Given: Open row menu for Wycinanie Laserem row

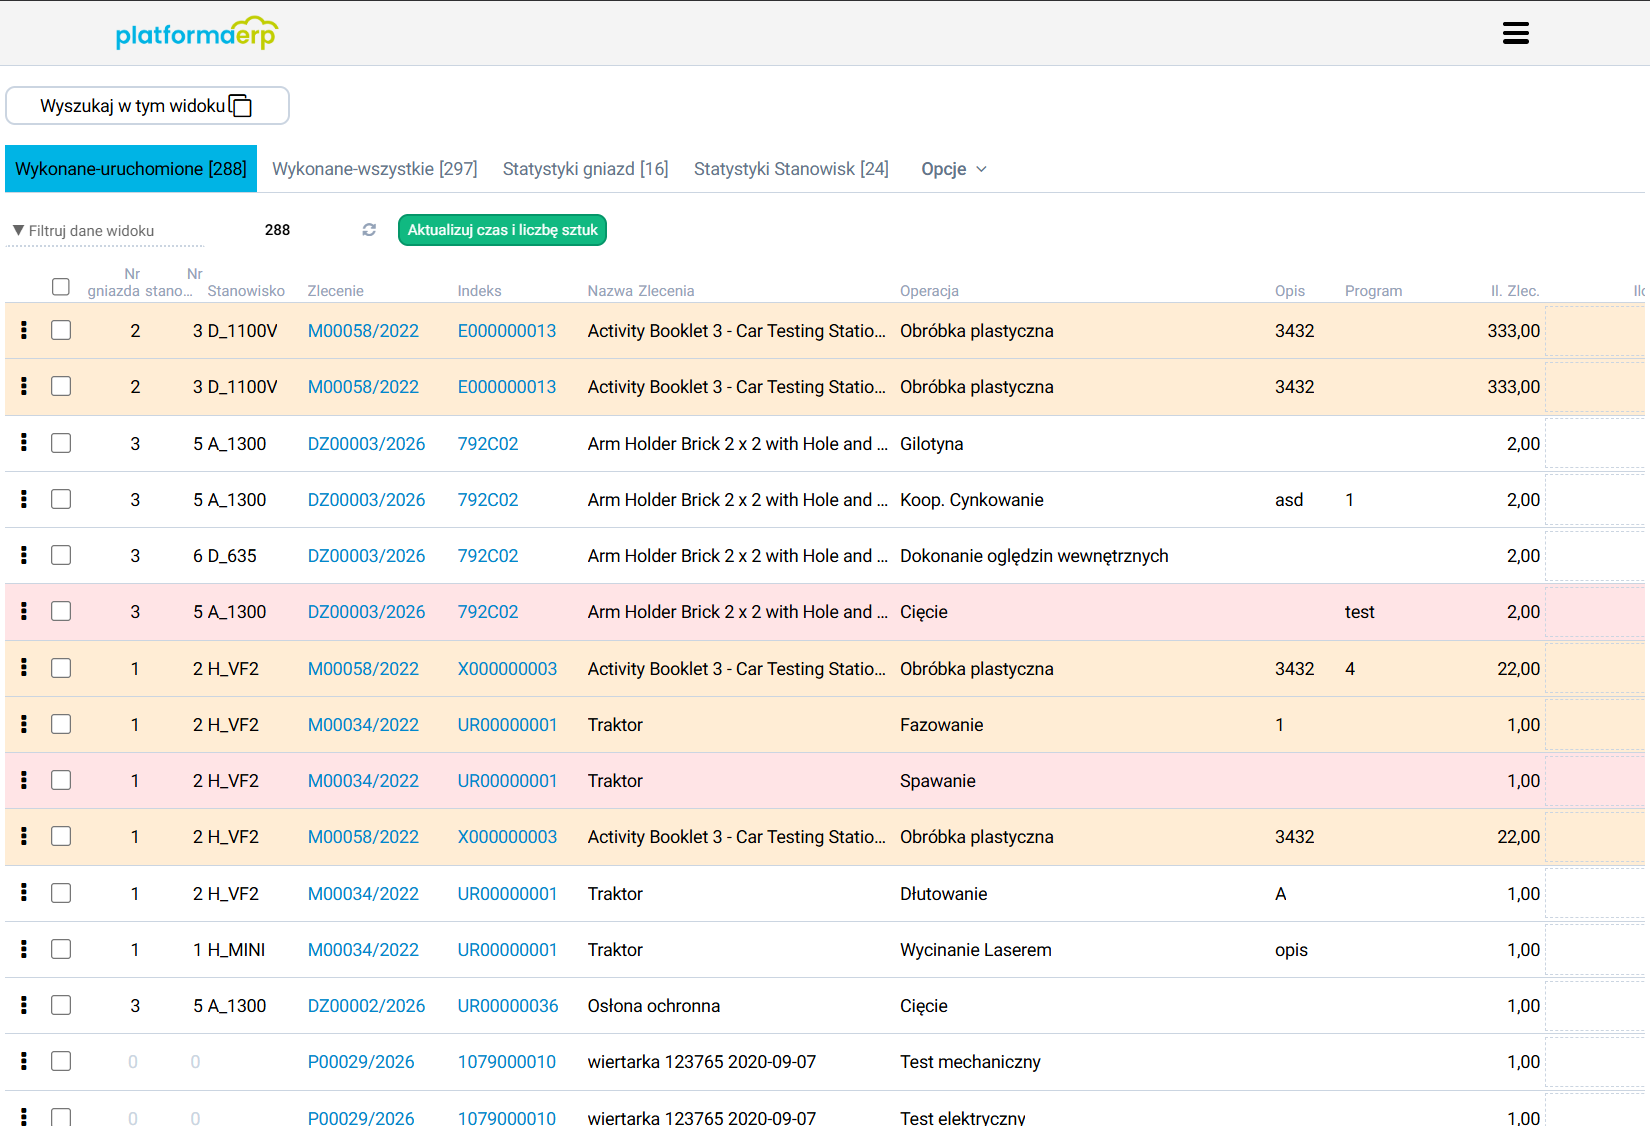Looking at the screenshot, I should [x=24, y=948].
